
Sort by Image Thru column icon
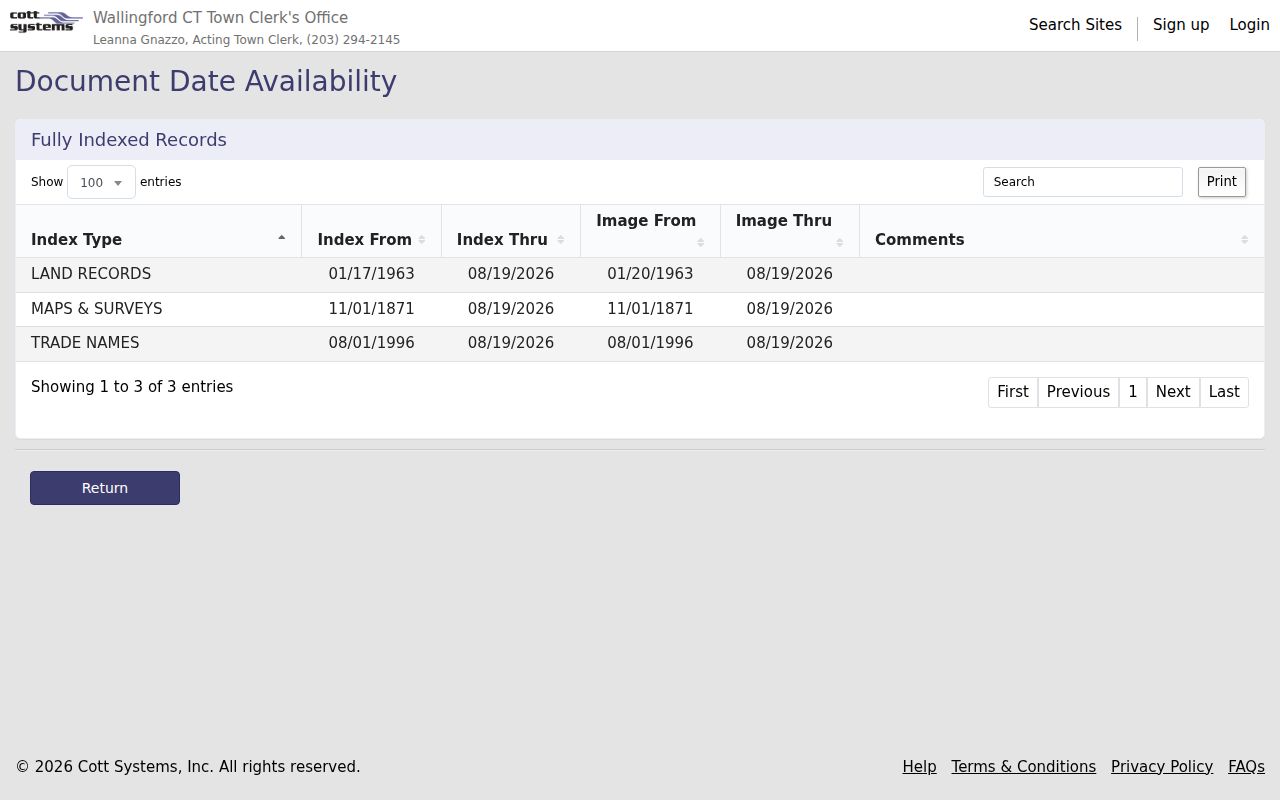[839, 242]
